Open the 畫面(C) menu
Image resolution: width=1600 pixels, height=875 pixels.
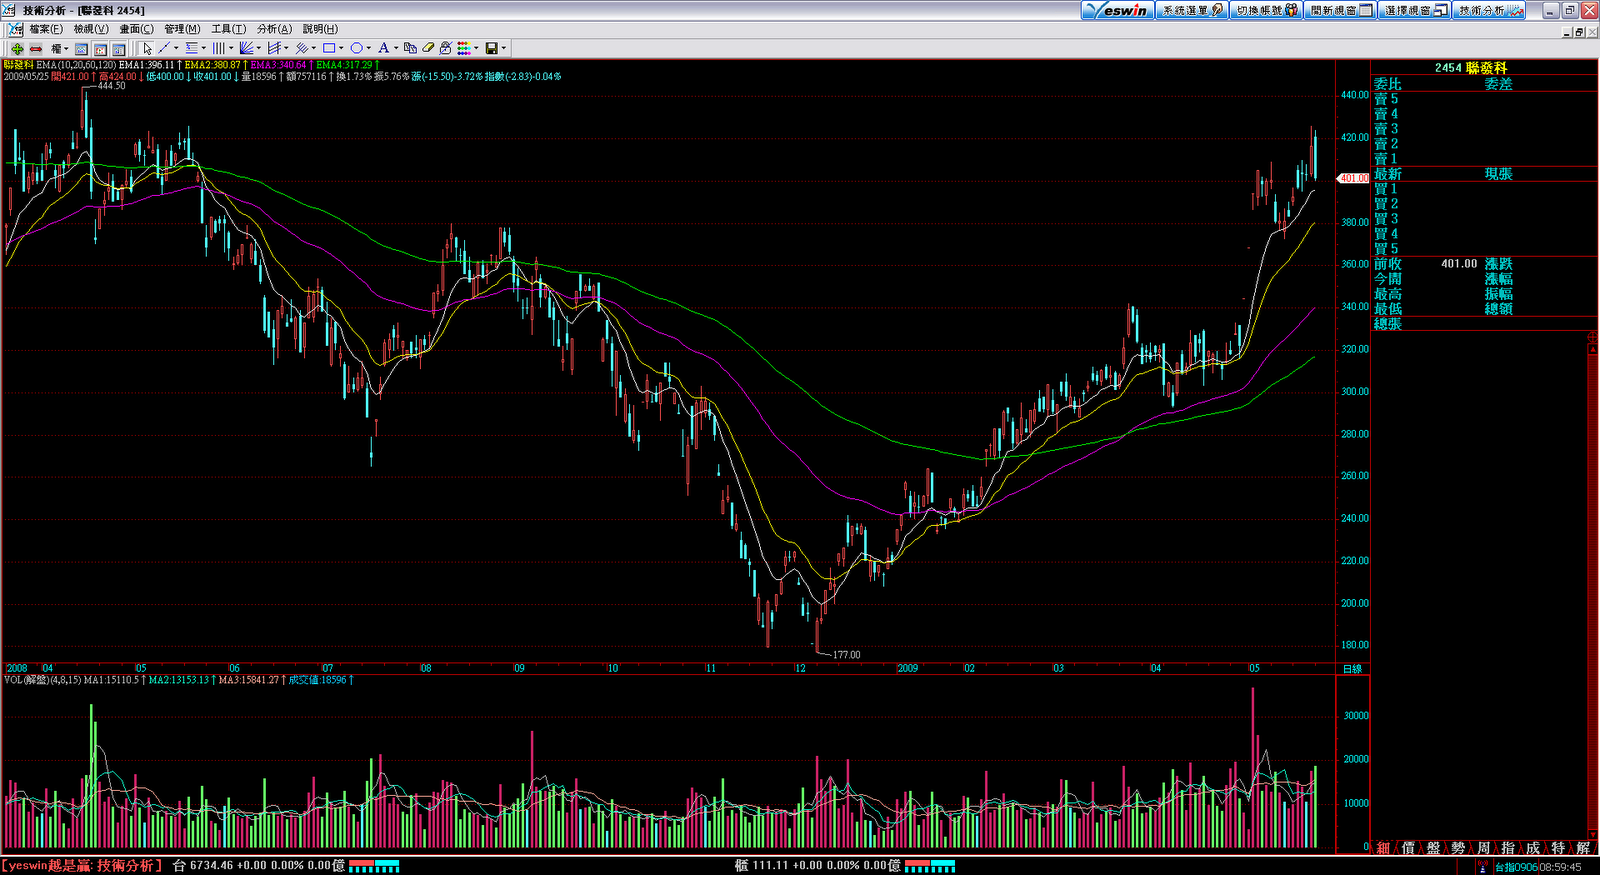[137, 29]
